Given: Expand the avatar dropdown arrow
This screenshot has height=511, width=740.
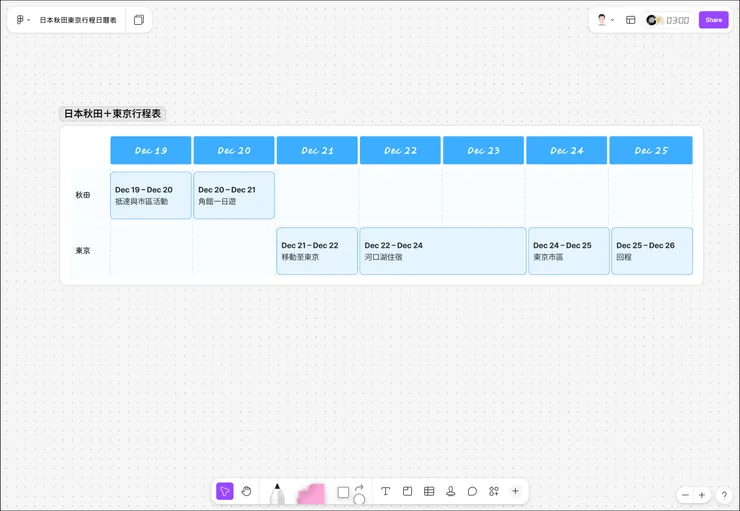Looking at the screenshot, I should tap(613, 20).
